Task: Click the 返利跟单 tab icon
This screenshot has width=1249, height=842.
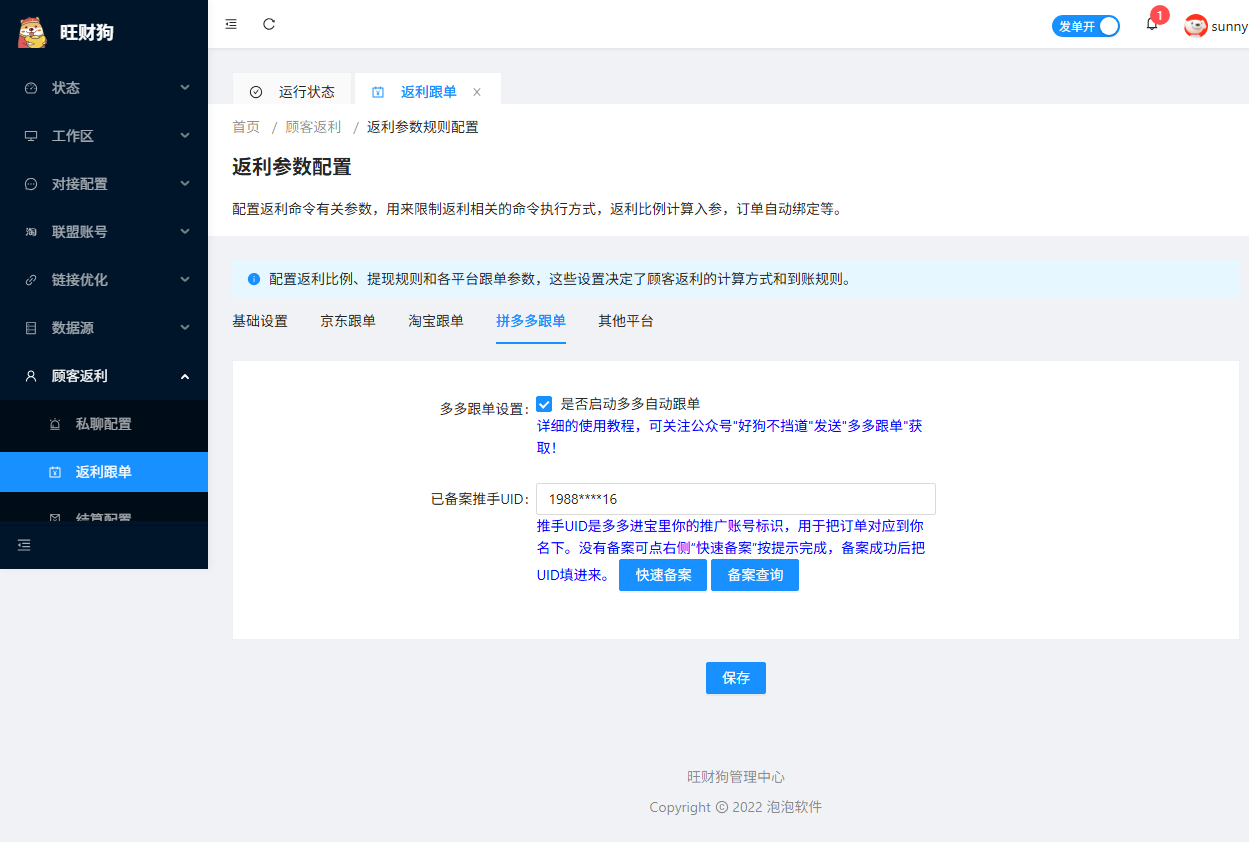Action: (378, 92)
